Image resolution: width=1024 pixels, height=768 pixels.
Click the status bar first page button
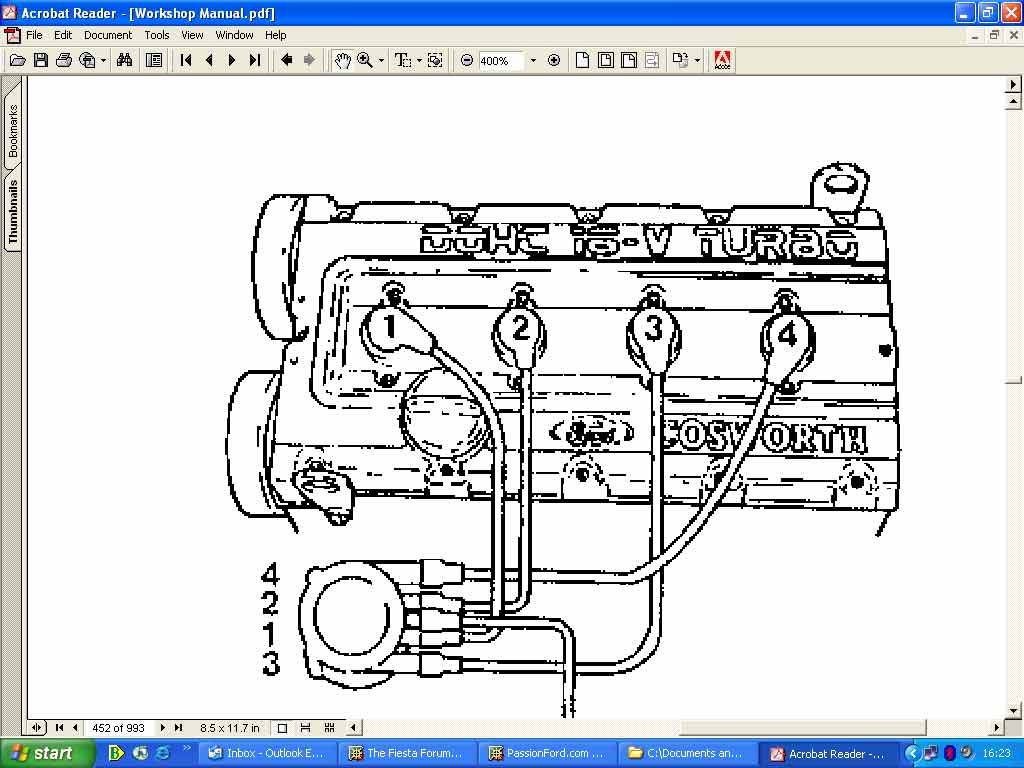(x=59, y=728)
